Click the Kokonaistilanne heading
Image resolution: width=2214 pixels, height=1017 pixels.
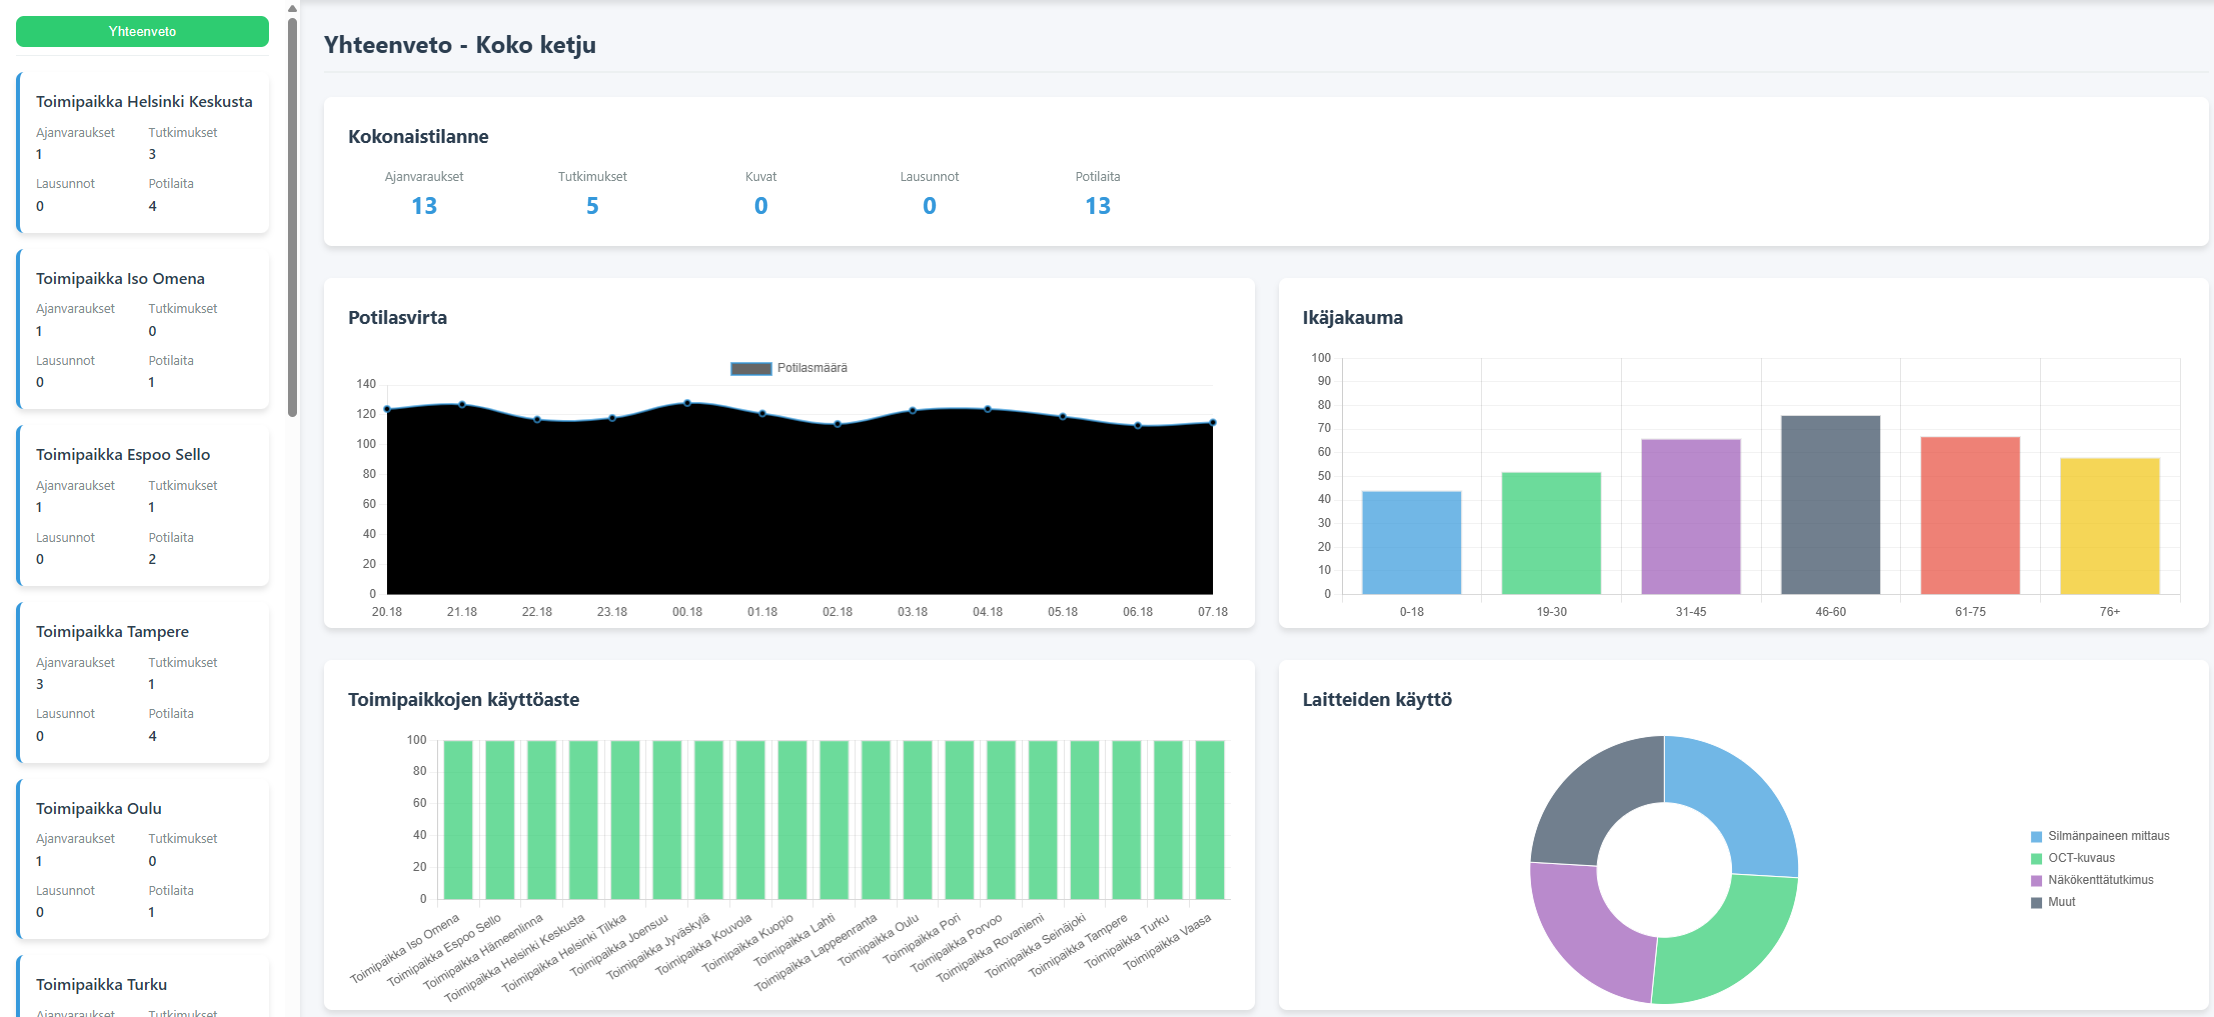click(418, 137)
